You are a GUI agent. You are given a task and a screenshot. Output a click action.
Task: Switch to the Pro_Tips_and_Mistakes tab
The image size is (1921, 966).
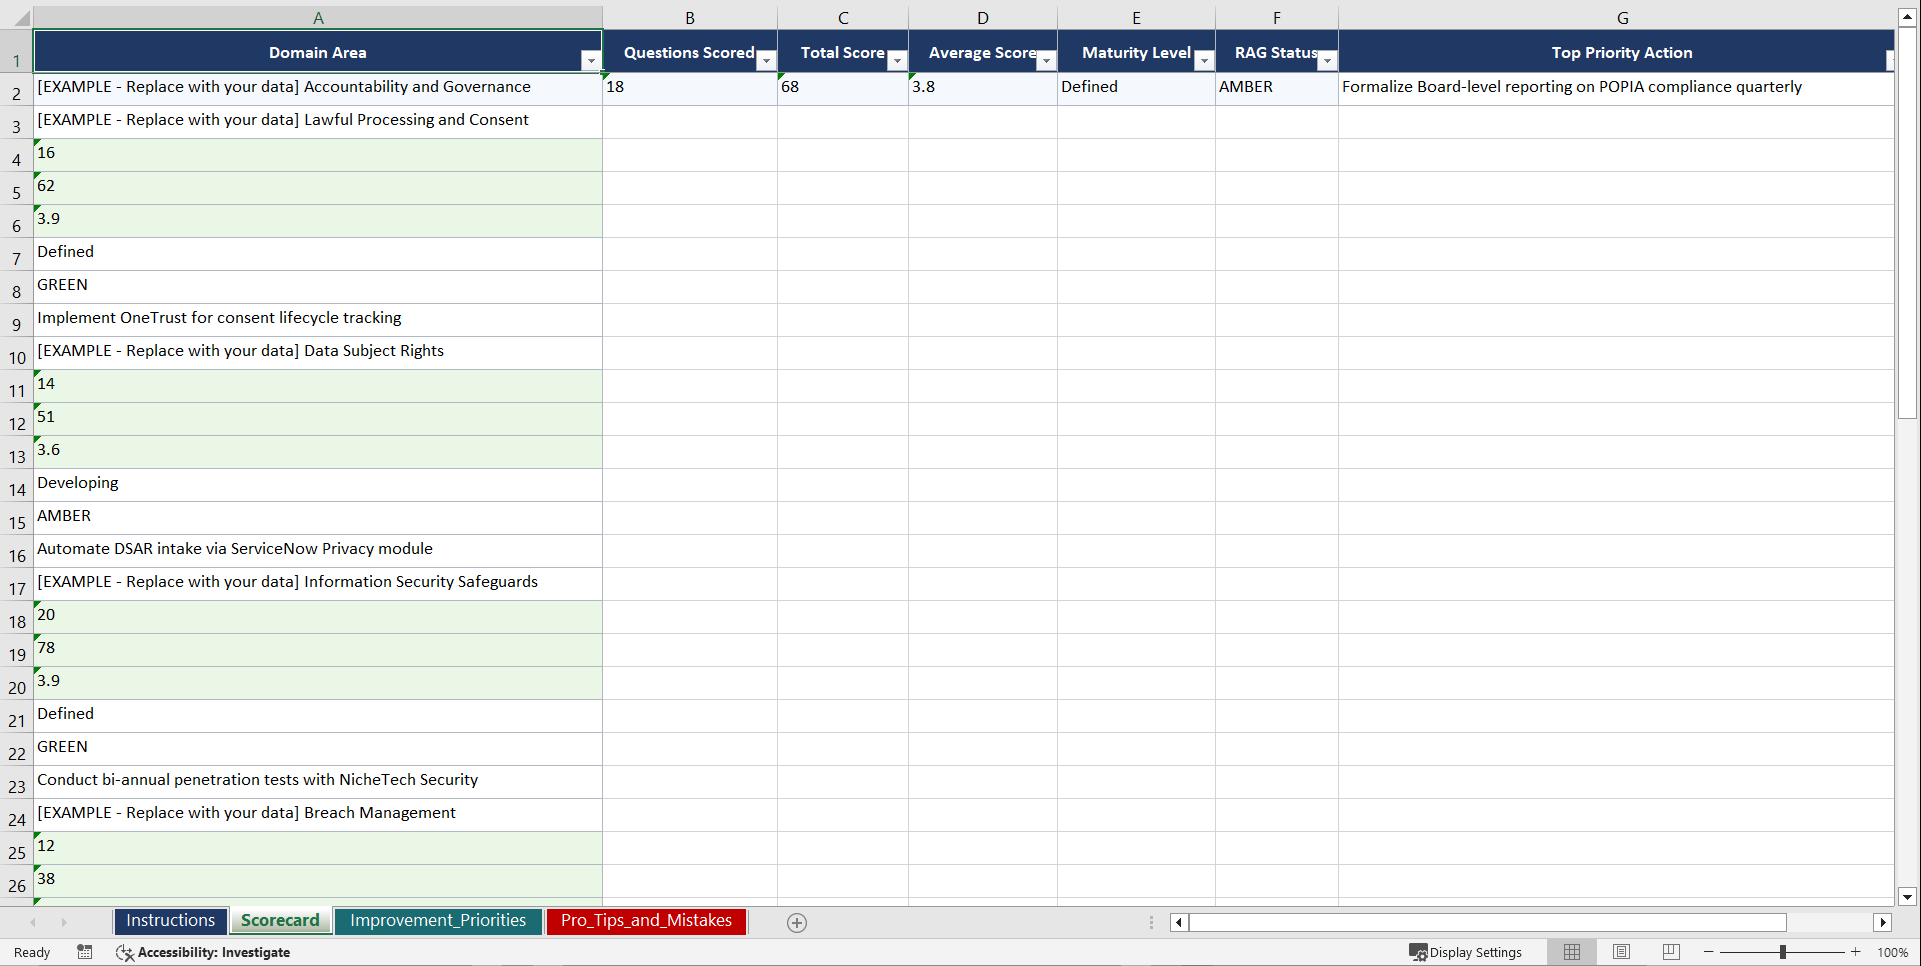646,921
